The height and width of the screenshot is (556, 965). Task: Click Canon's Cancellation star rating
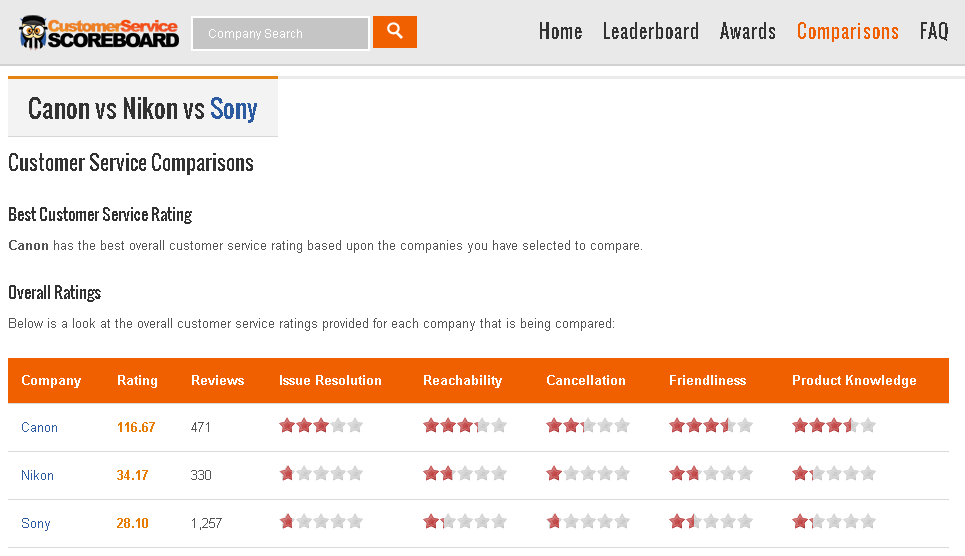[x=588, y=425]
